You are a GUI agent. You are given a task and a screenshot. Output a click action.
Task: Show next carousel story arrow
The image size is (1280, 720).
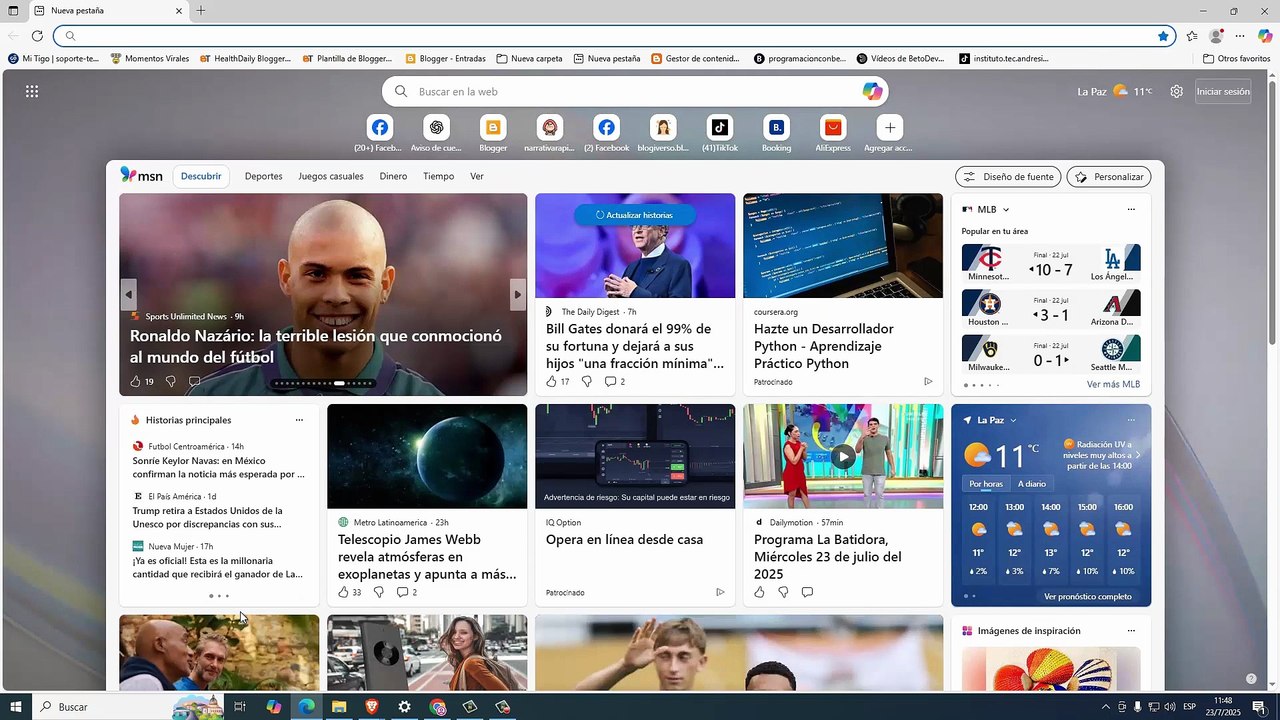click(517, 294)
